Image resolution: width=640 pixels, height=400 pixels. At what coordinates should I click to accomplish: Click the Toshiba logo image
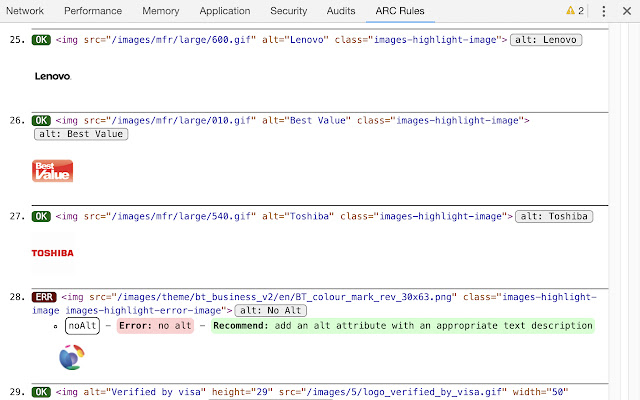[52, 253]
